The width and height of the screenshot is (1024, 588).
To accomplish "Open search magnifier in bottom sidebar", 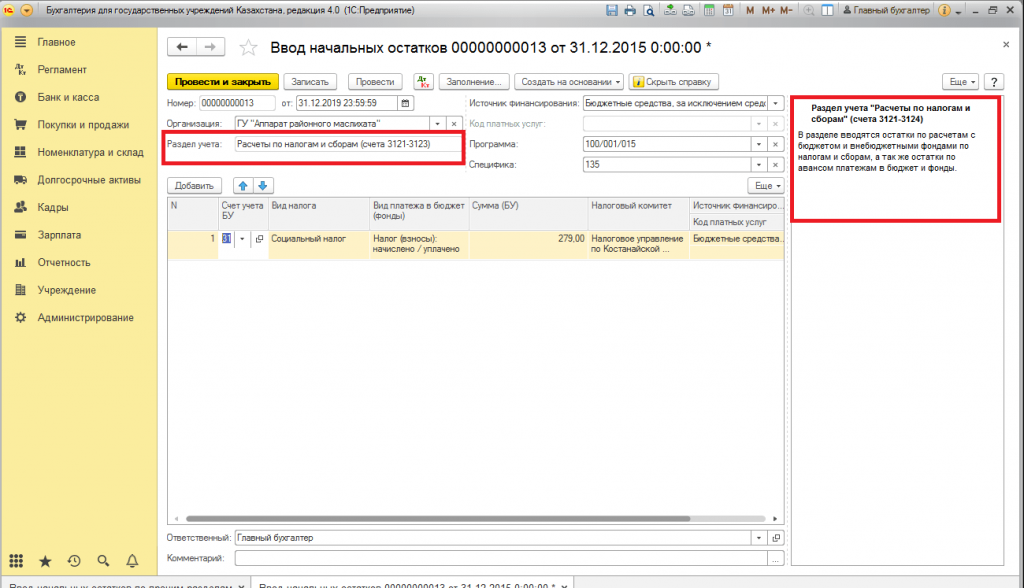I will coord(103,561).
